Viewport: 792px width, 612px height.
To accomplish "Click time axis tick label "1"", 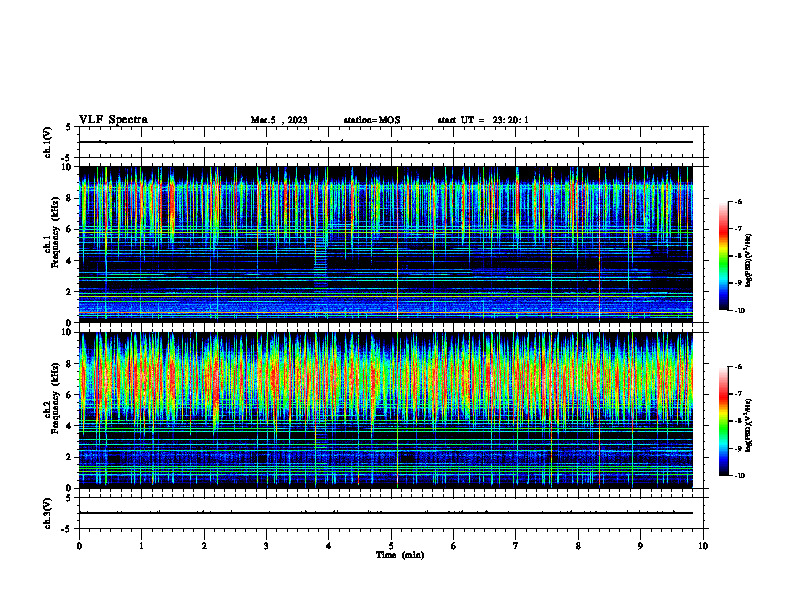I will coord(141,546).
